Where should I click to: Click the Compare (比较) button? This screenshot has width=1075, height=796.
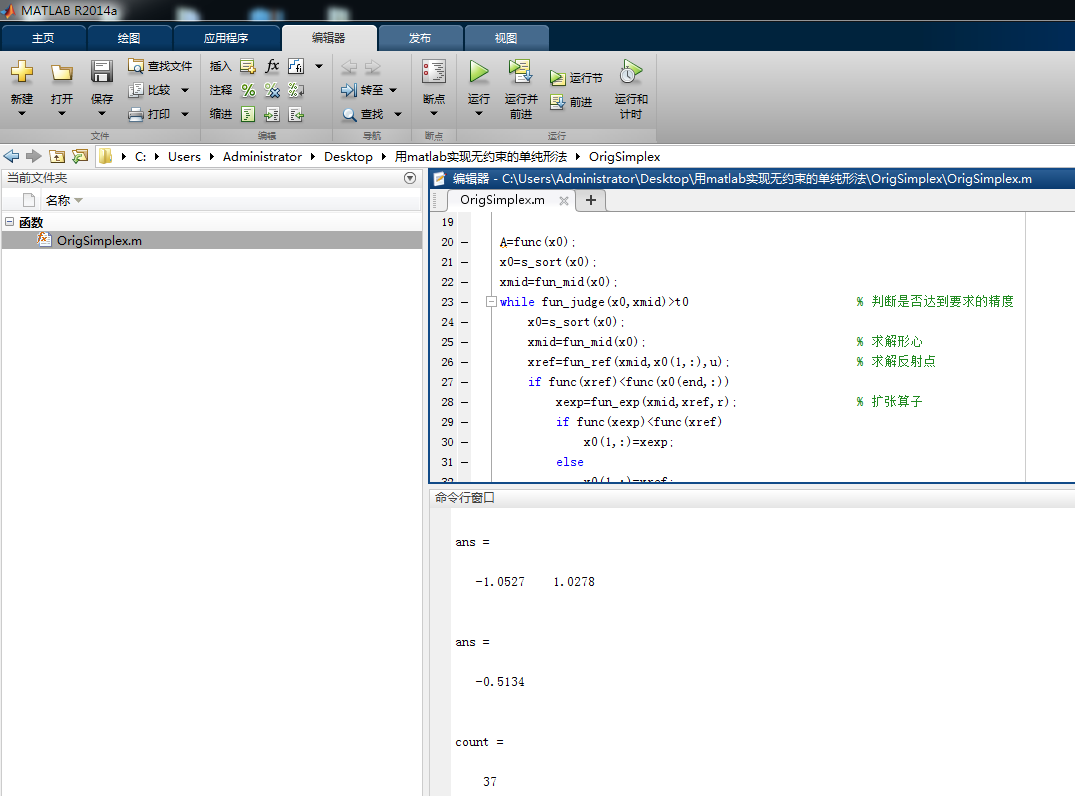[x=150, y=90]
